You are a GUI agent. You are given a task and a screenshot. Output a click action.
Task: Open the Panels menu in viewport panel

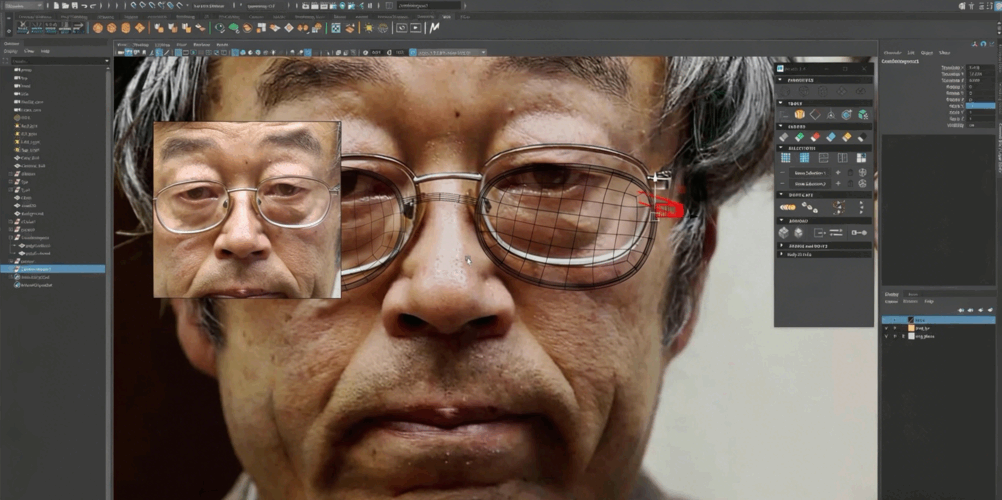(x=222, y=45)
